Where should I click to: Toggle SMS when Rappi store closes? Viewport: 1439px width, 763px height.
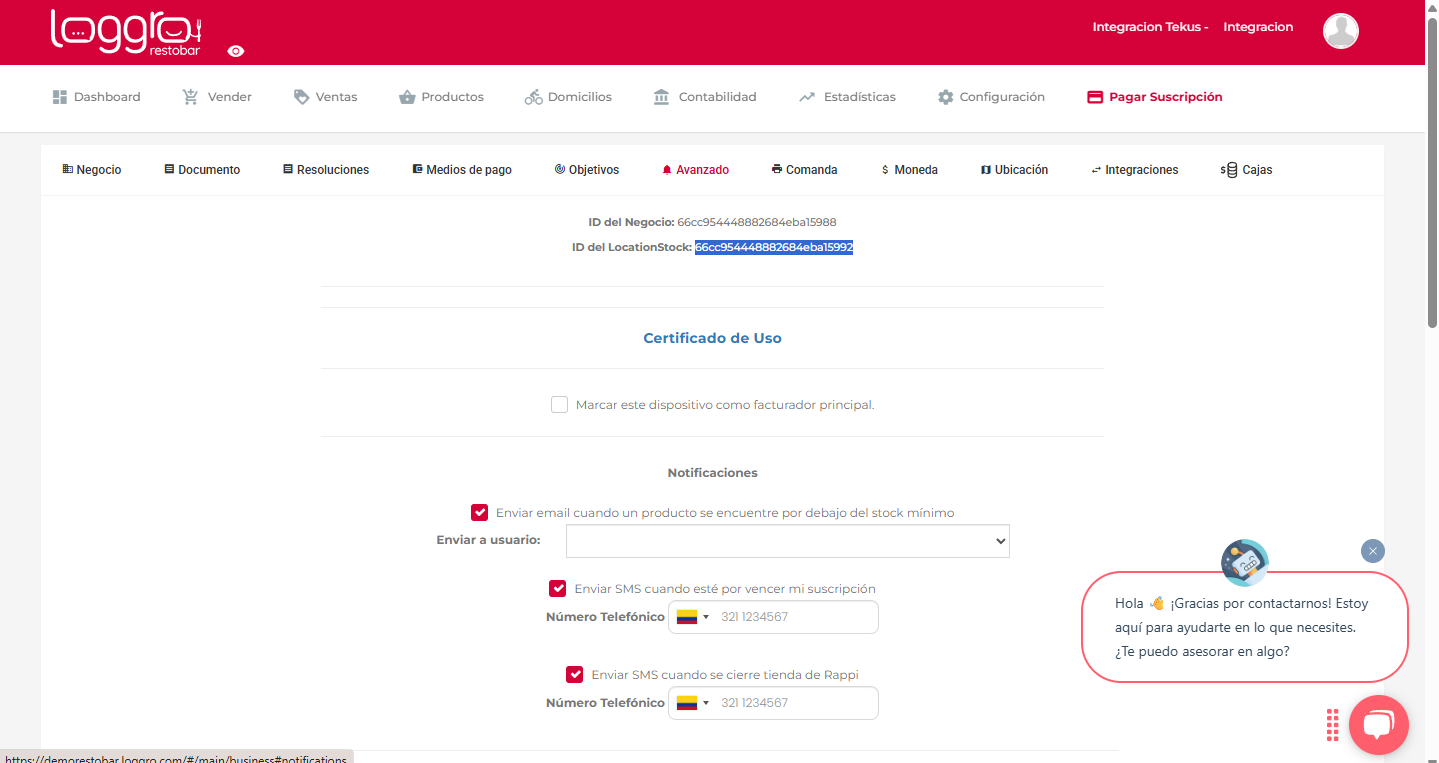coord(575,675)
